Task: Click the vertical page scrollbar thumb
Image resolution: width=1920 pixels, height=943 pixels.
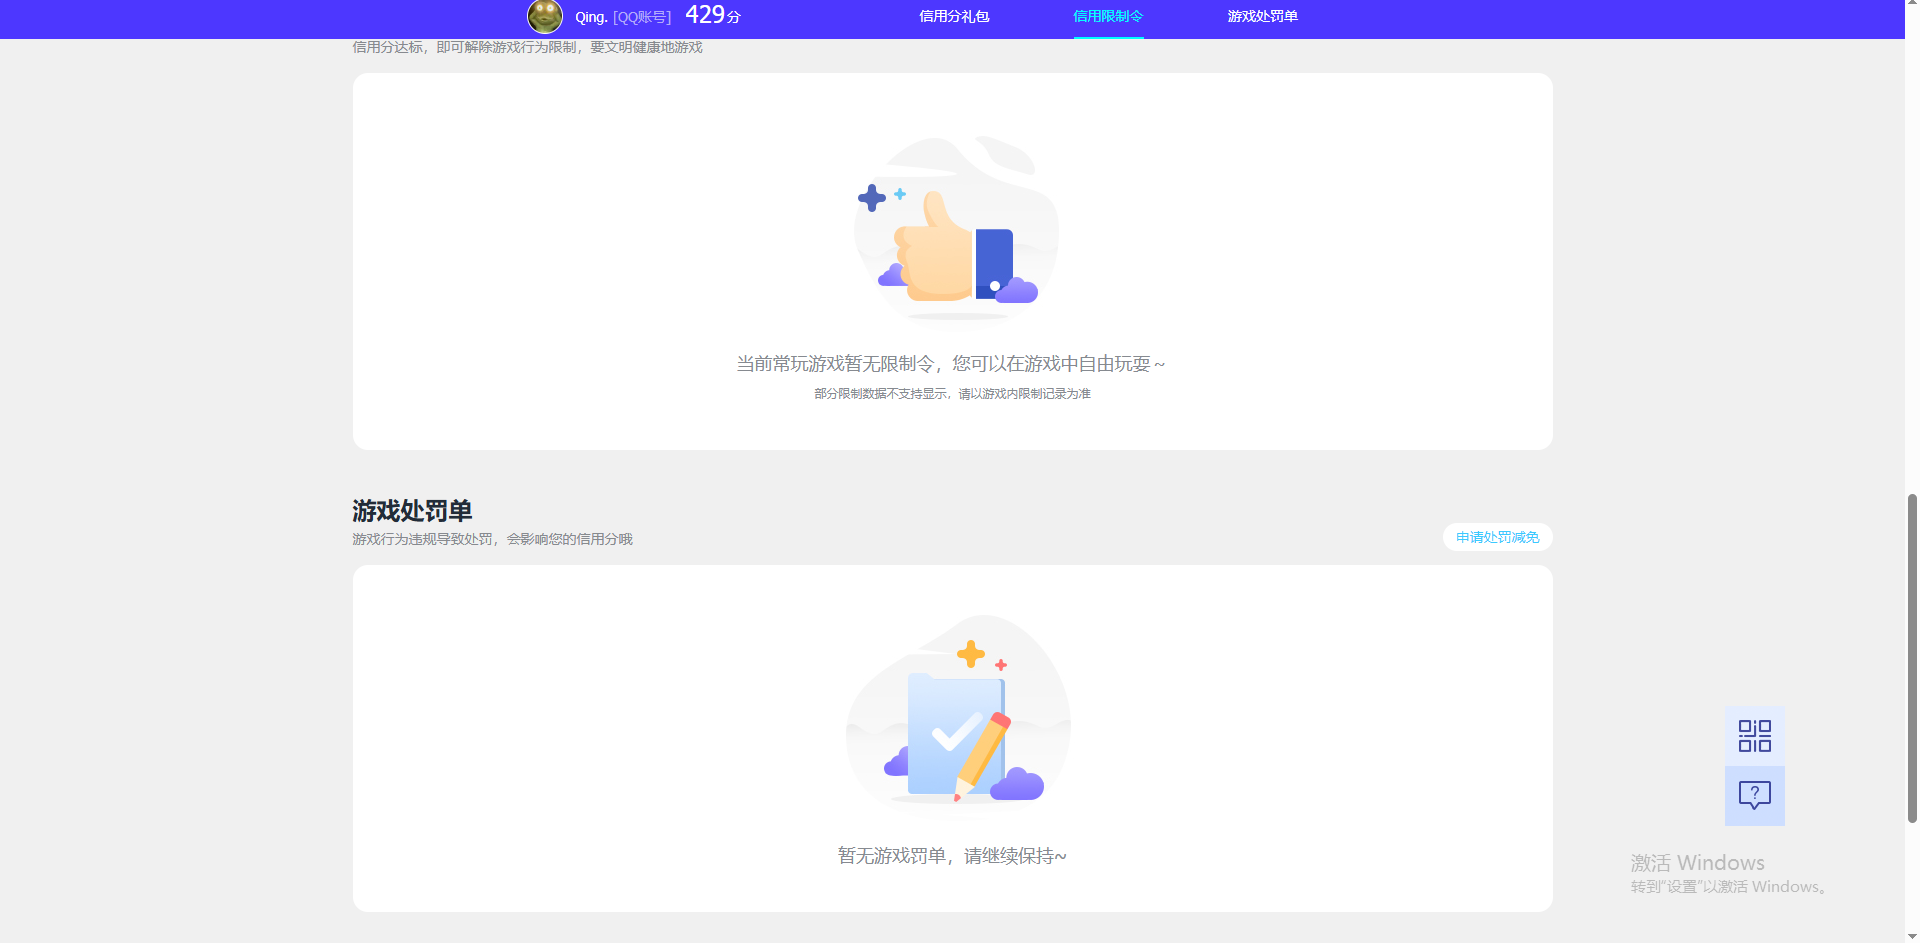Action: [1912, 657]
